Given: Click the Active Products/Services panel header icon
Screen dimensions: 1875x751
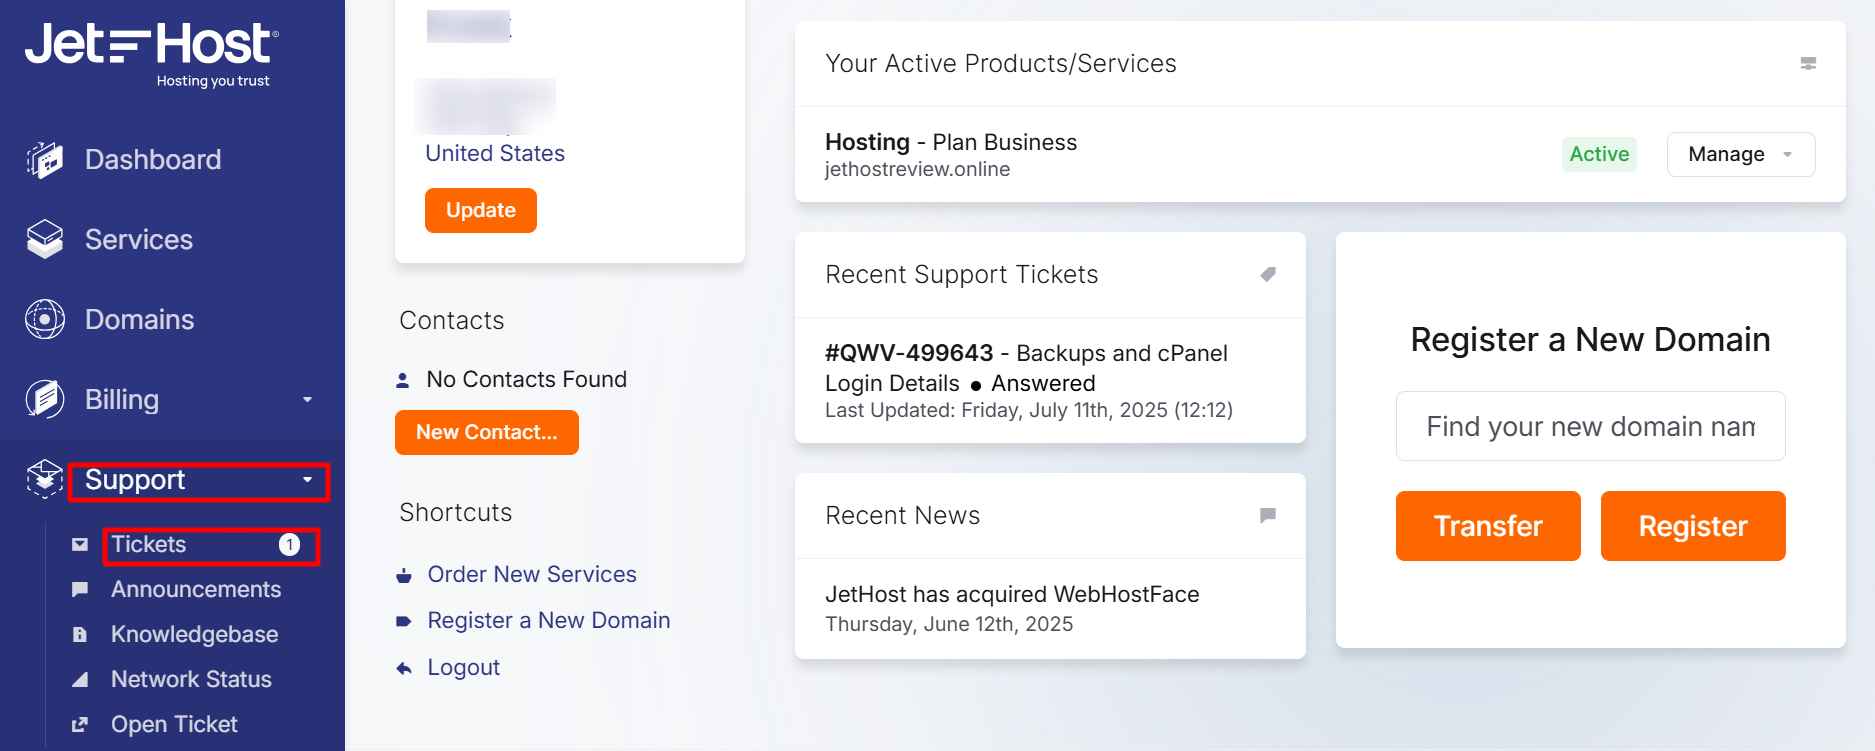Looking at the screenshot, I should tap(1808, 63).
